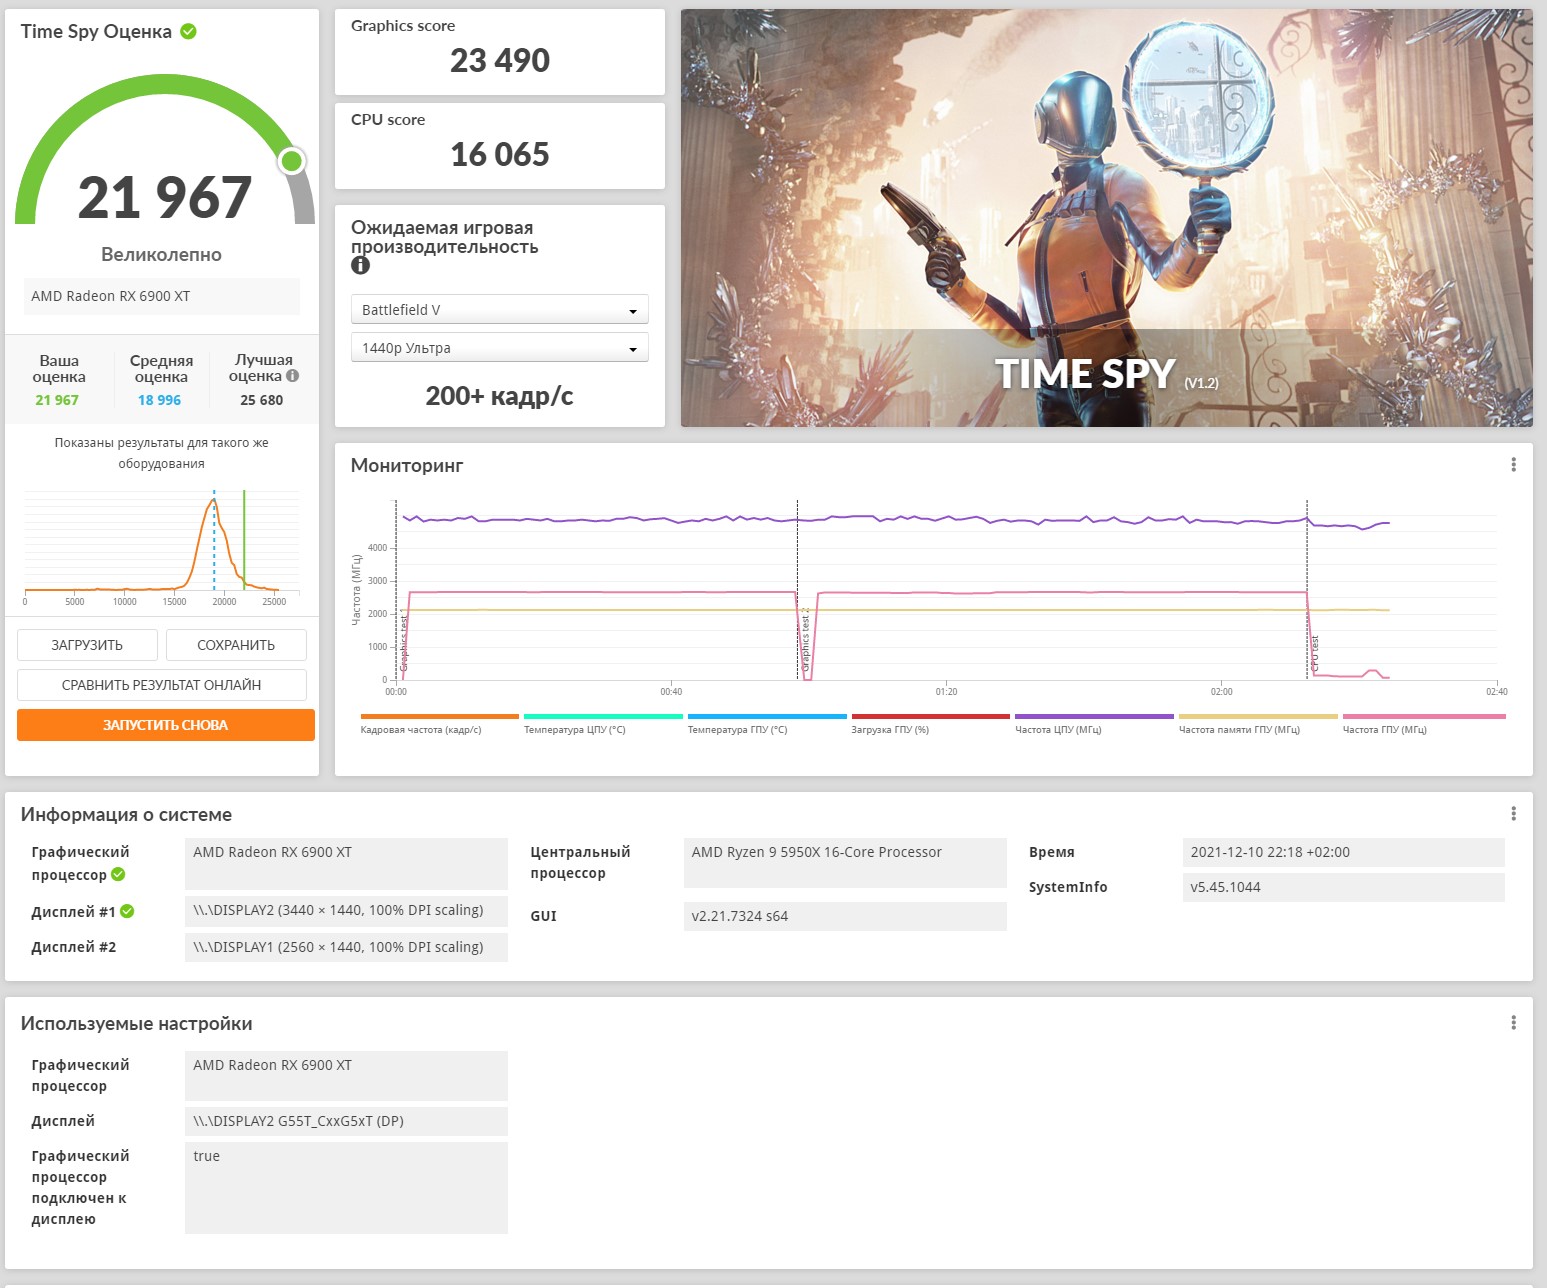The image size is (1547, 1288).
Task: Click the green check beside Графический процессор in system info
Action: tap(118, 874)
